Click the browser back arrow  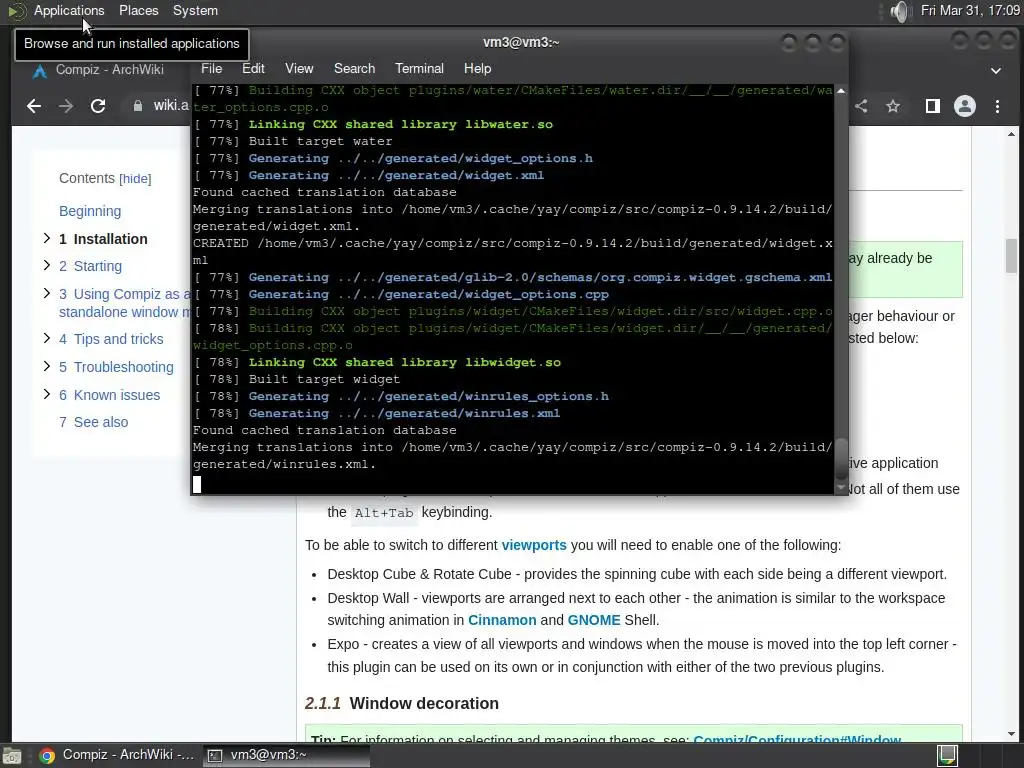point(34,106)
